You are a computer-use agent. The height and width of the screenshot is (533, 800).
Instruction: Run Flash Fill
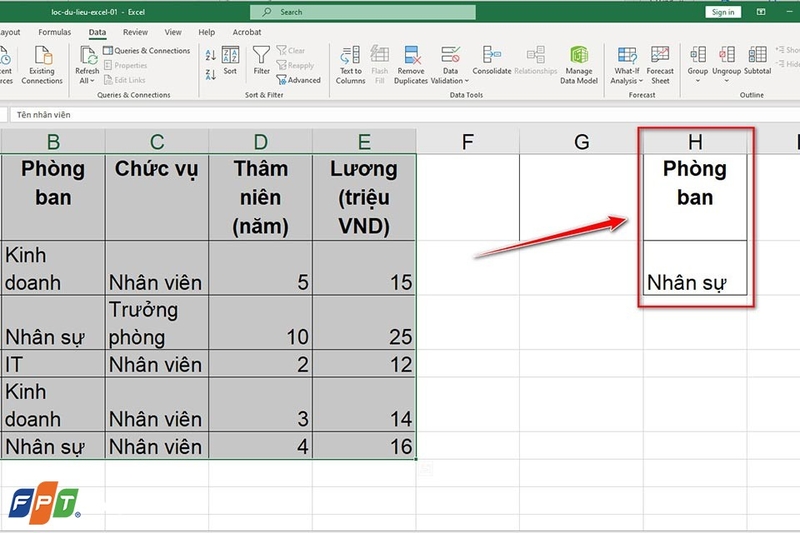(380, 65)
